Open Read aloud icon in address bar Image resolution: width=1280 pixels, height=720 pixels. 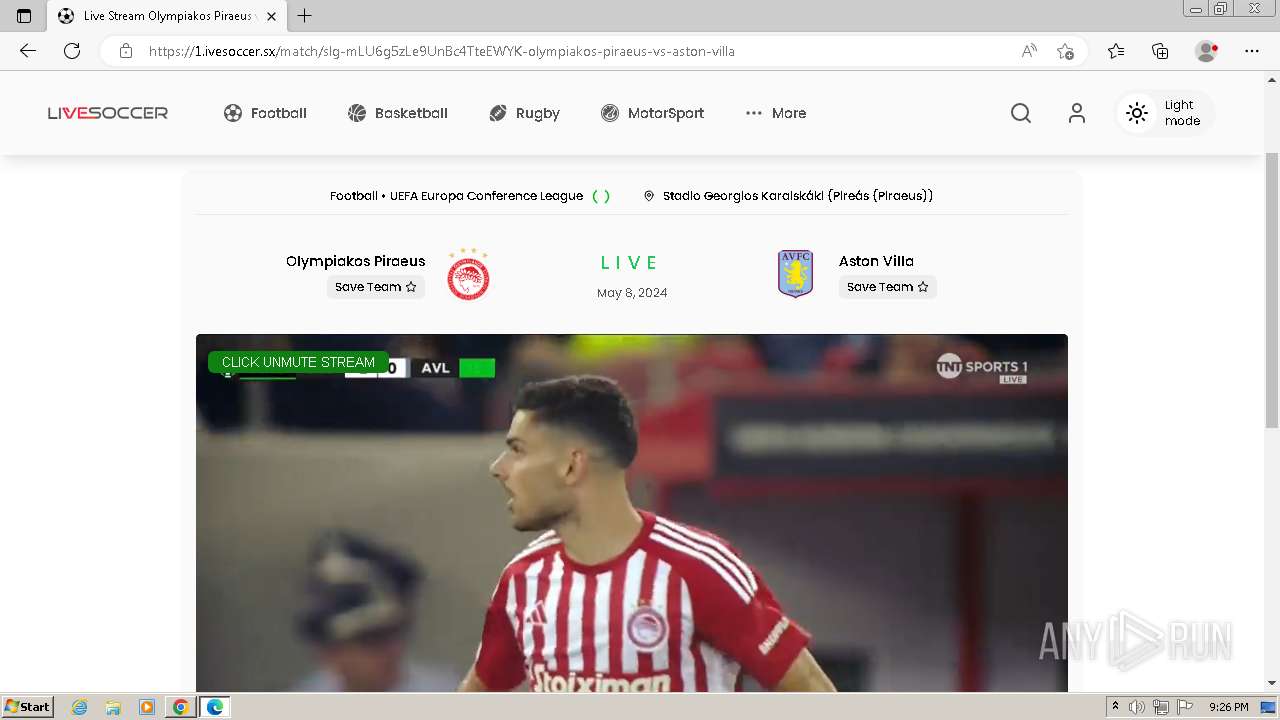(x=1029, y=51)
